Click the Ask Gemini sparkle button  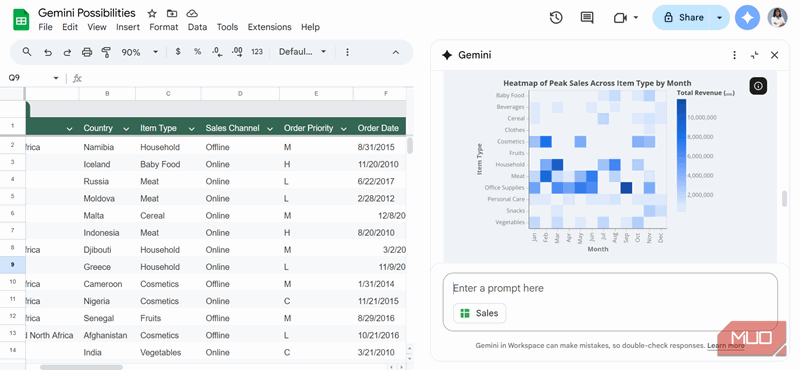click(x=747, y=17)
